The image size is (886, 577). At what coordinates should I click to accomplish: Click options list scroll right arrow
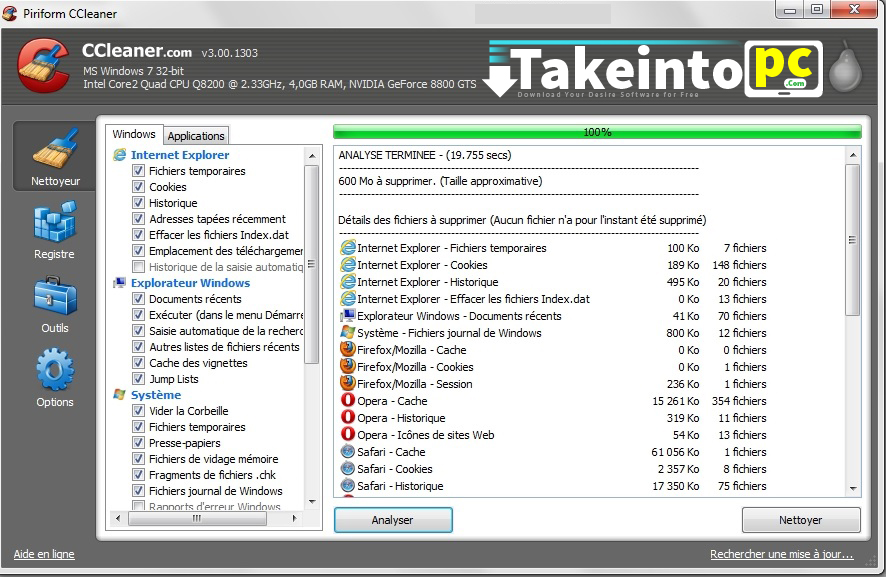point(294,518)
